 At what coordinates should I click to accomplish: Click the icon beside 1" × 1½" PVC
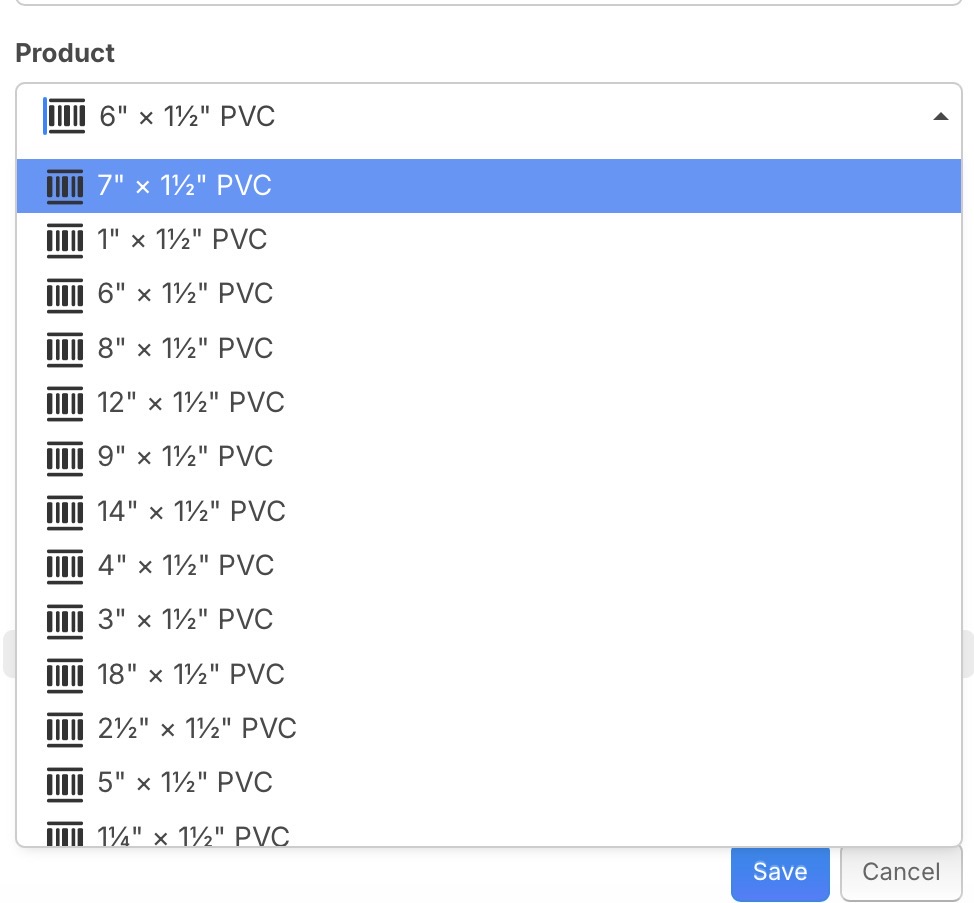coord(65,240)
